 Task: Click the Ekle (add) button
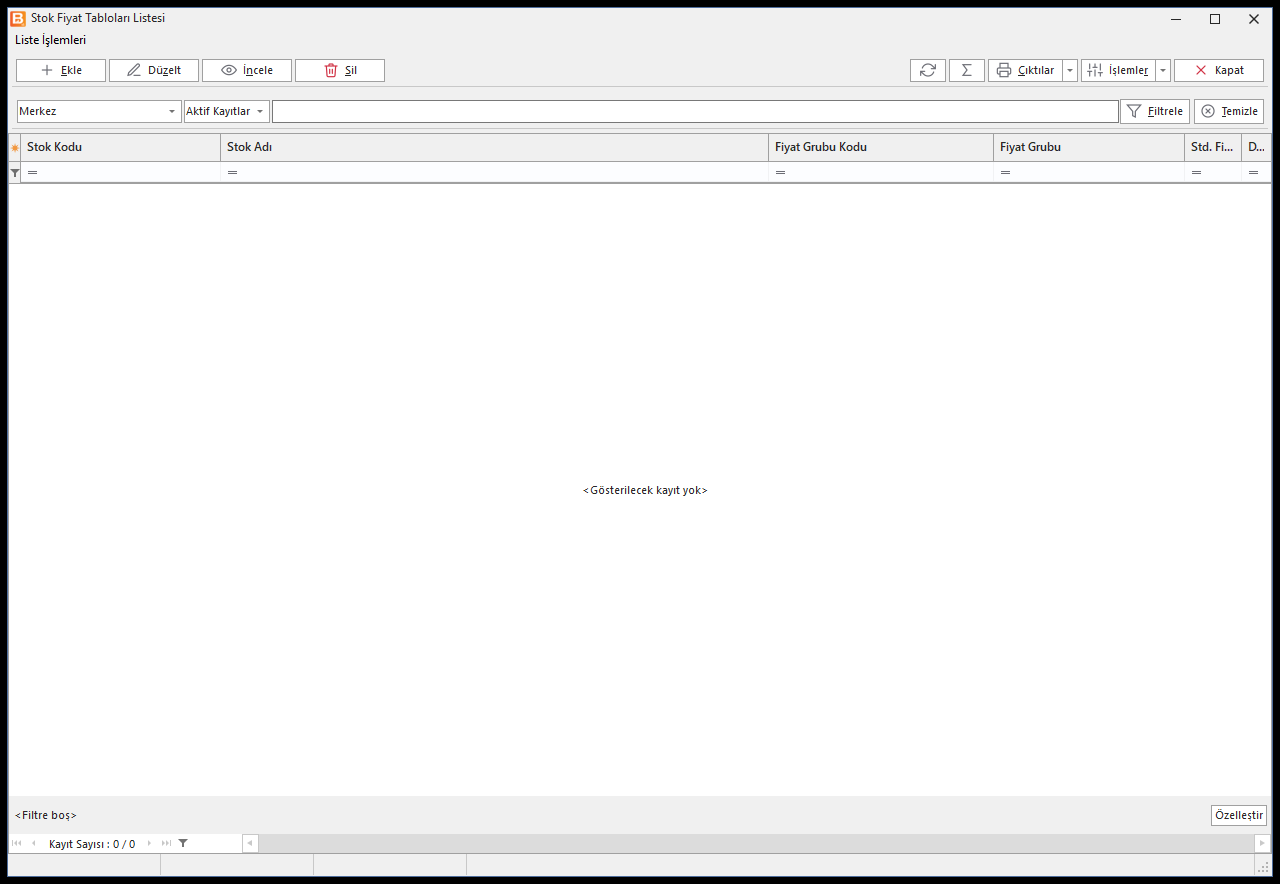[61, 70]
